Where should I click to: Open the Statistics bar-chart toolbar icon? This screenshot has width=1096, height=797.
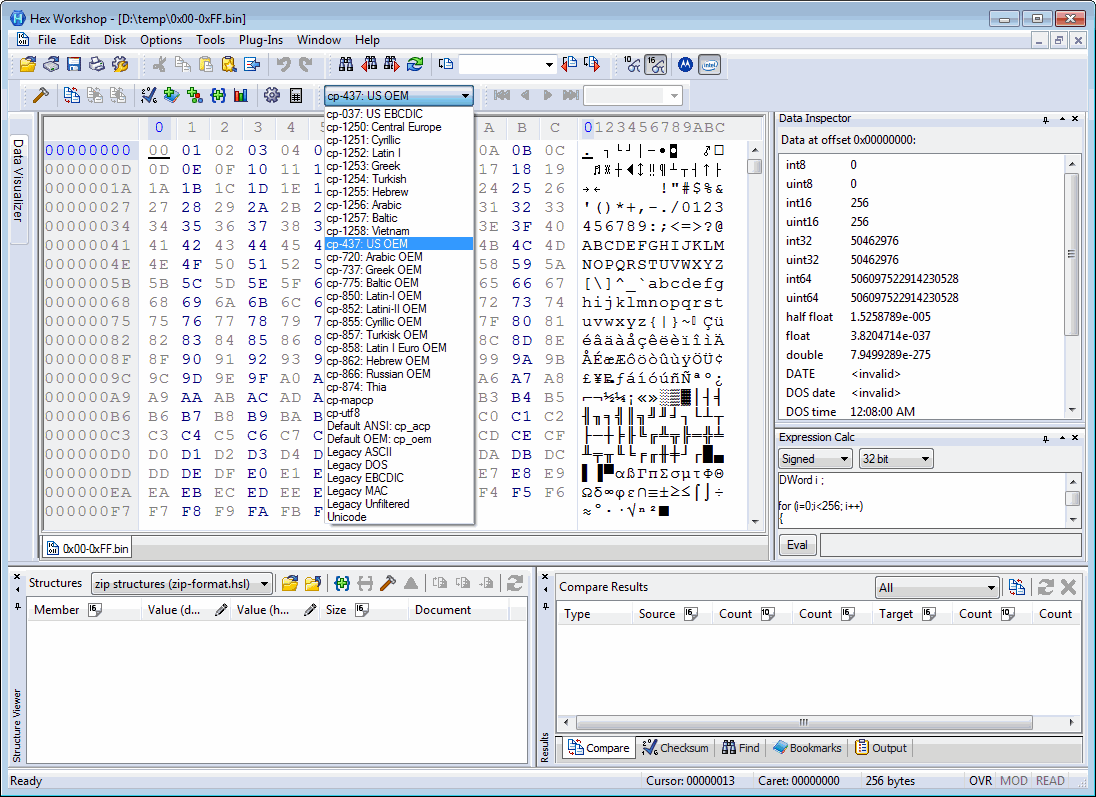241,95
